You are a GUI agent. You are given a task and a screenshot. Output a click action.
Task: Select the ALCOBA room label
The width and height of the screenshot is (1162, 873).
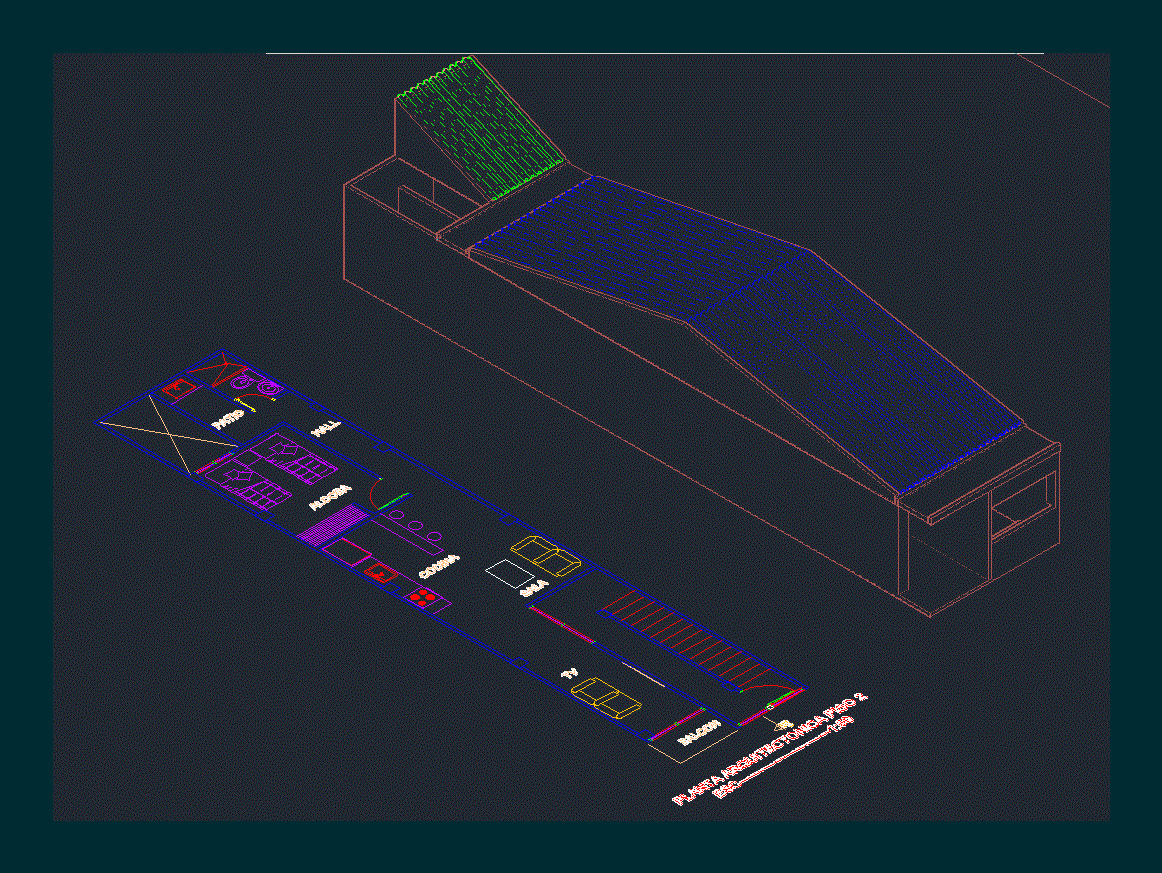[330, 497]
